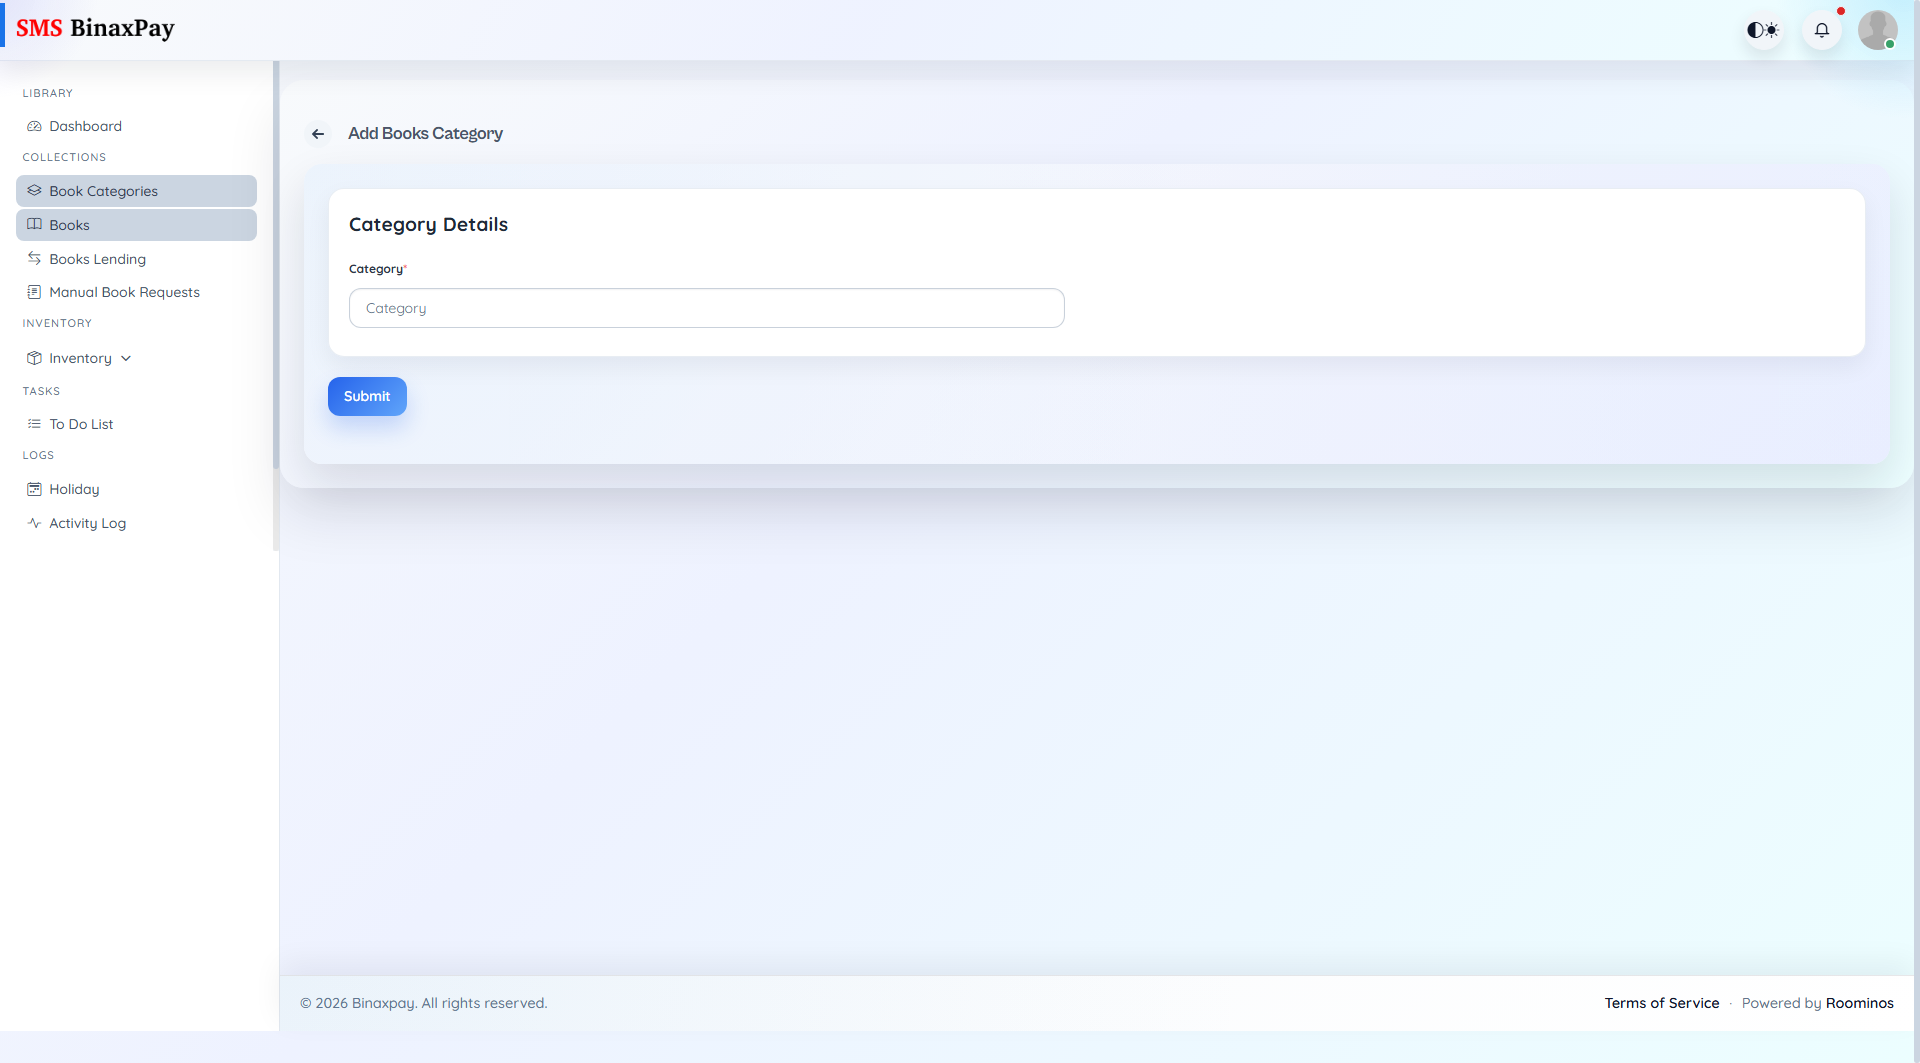Open the Books section icon
The height and width of the screenshot is (1063, 1920).
point(34,224)
